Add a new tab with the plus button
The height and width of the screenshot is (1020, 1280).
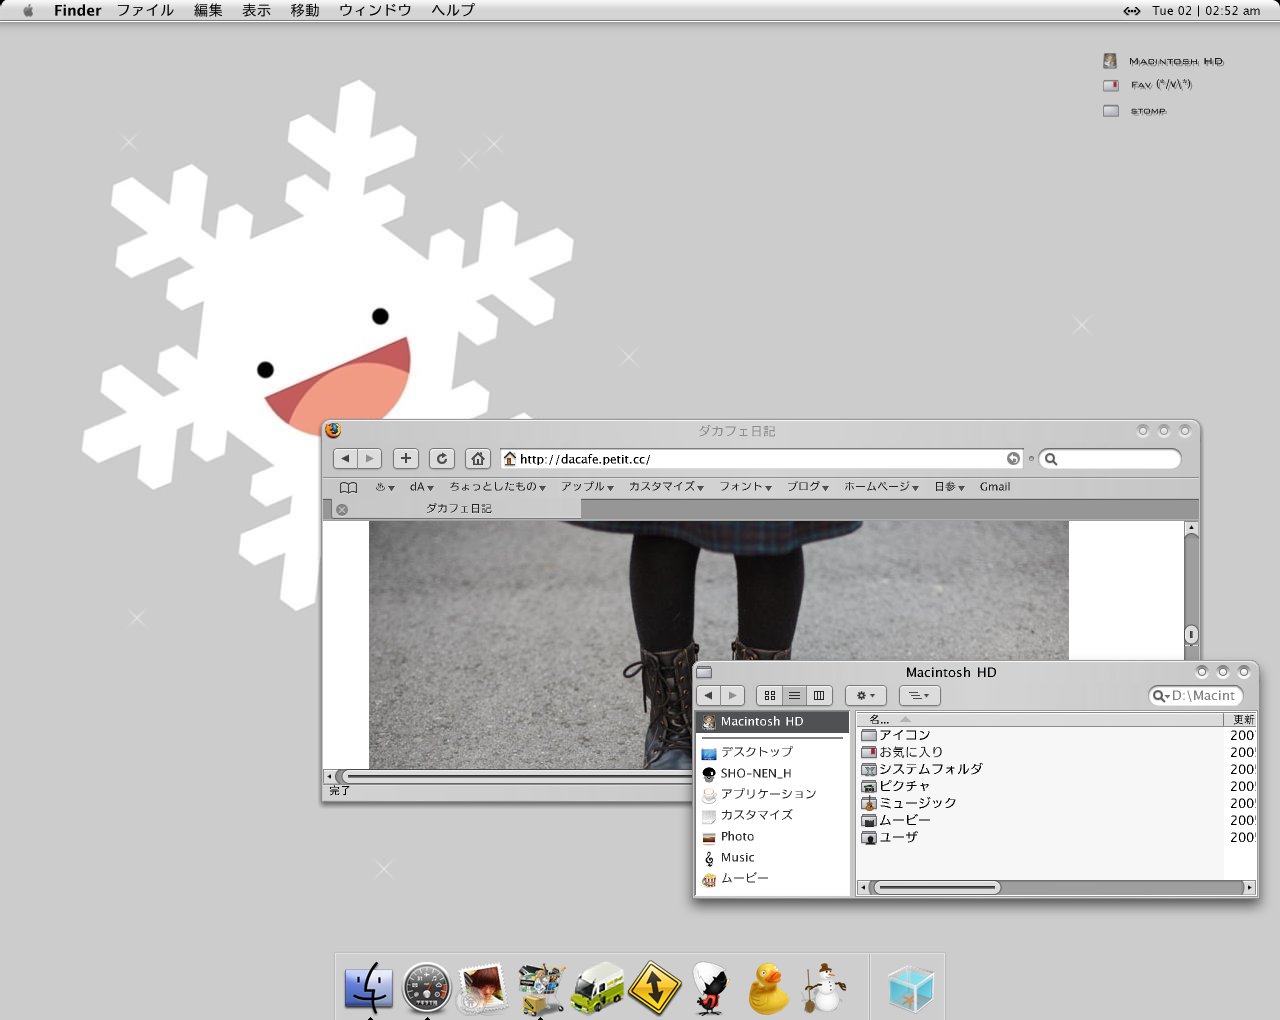coord(406,458)
